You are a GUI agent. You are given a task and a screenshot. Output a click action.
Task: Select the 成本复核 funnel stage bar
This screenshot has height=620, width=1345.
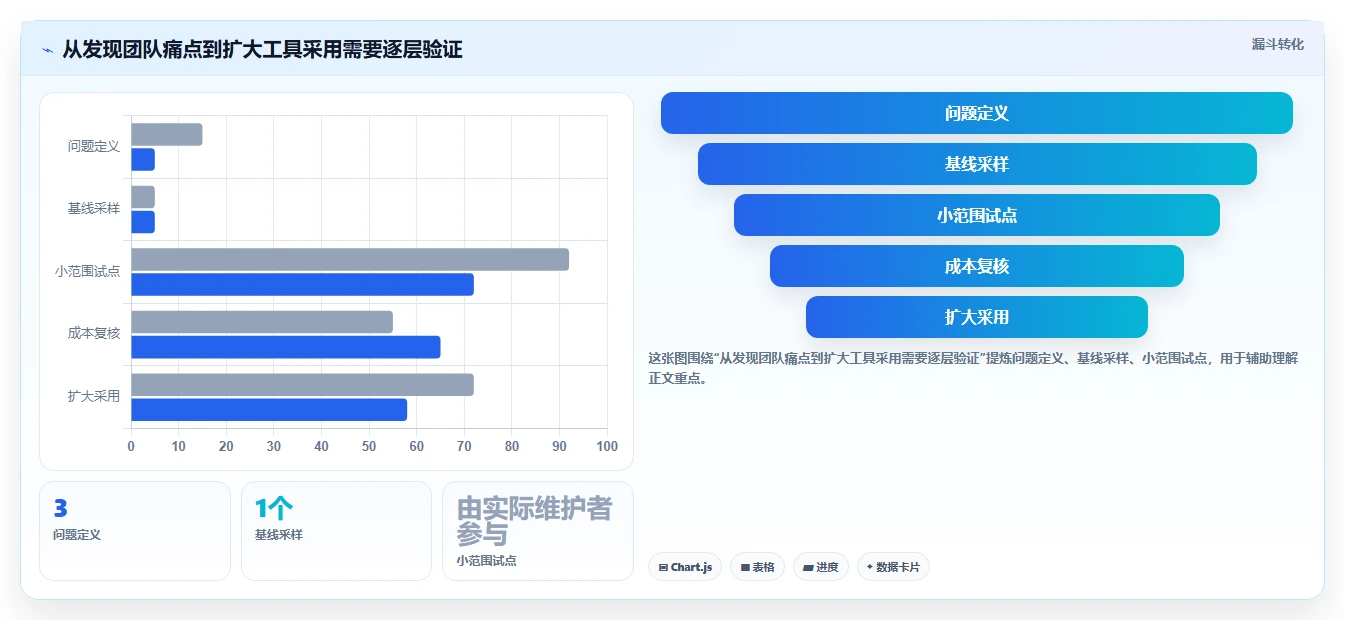tap(977, 266)
